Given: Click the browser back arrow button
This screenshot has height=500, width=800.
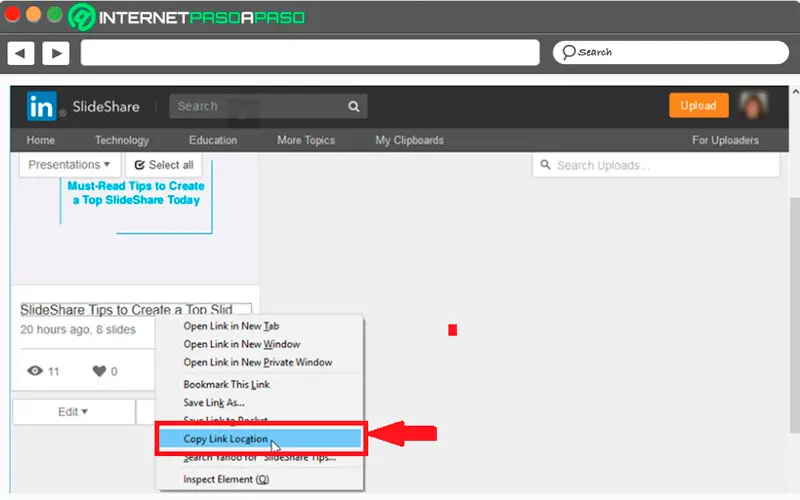Looking at the screenshot, I should [20, 53].
